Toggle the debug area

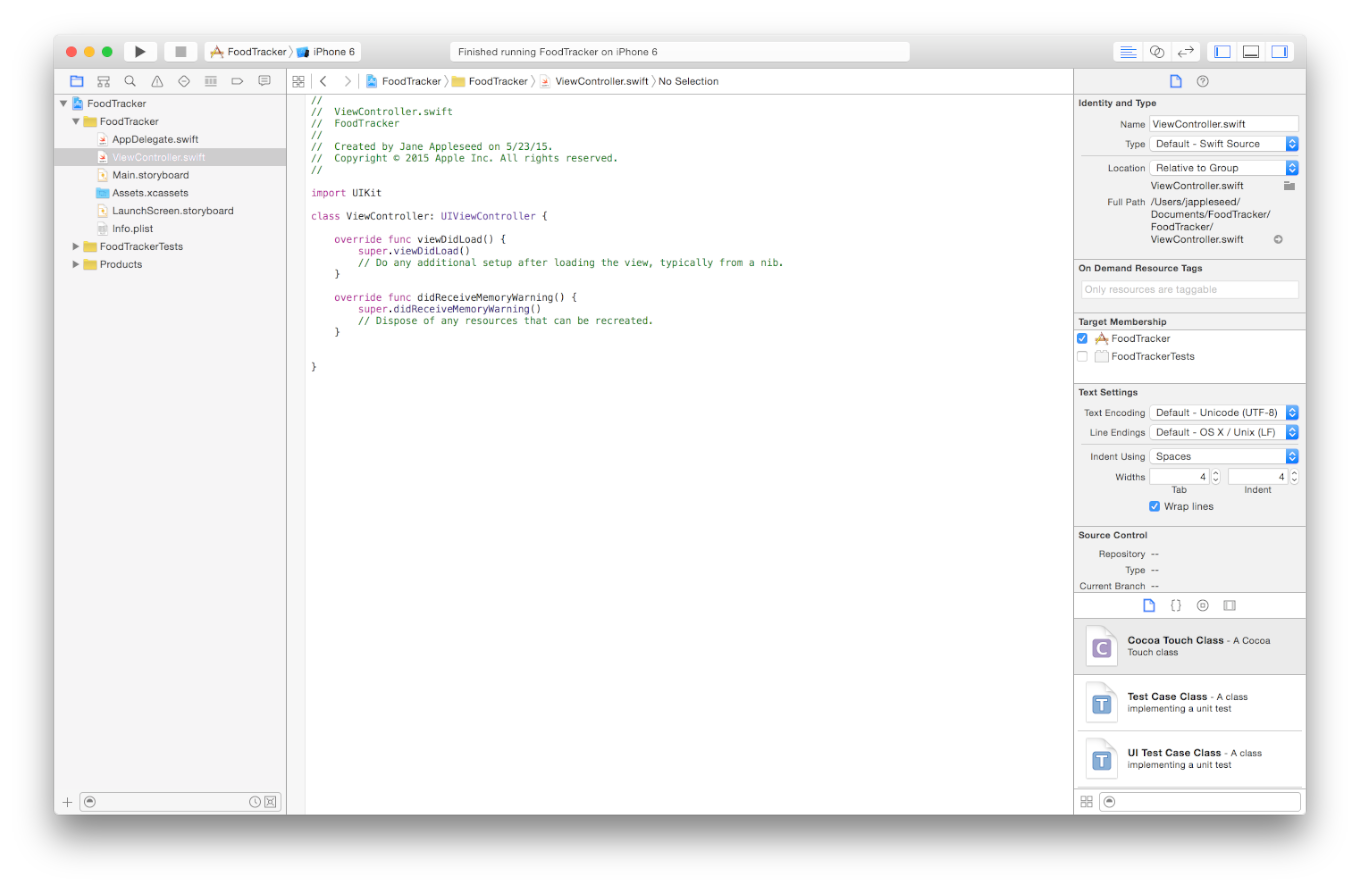pos(1251,51)
